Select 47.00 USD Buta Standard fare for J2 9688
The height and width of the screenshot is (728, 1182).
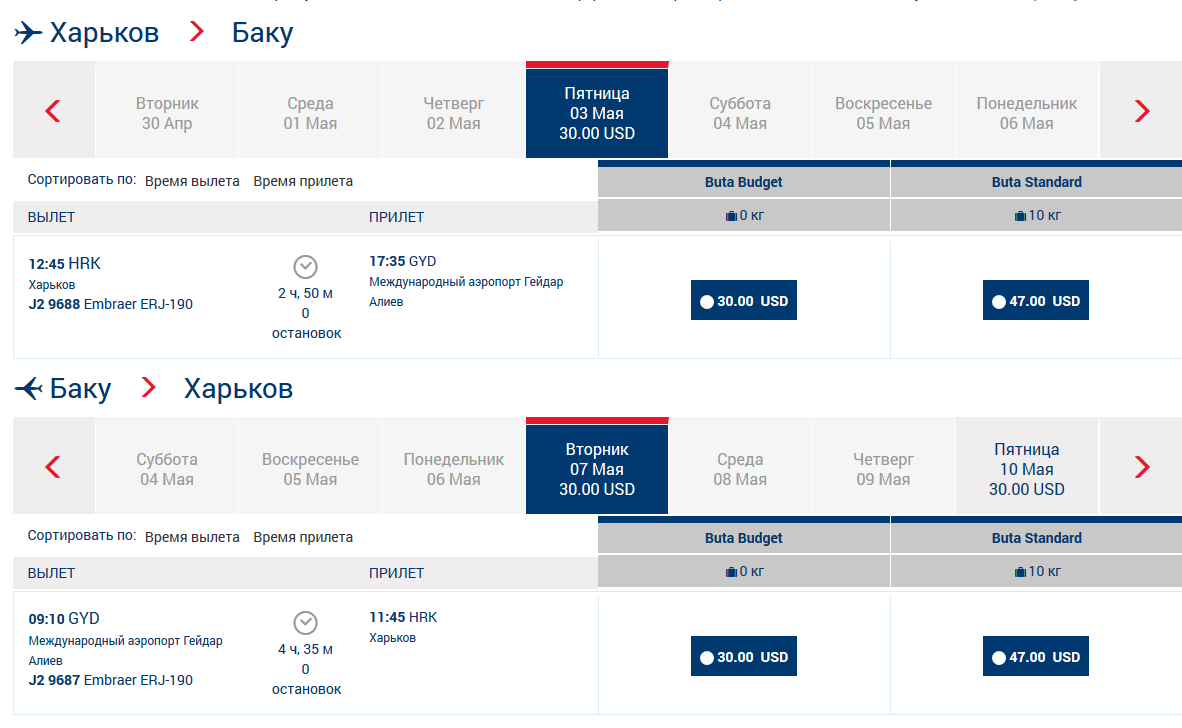click(x=1035, y=301)
